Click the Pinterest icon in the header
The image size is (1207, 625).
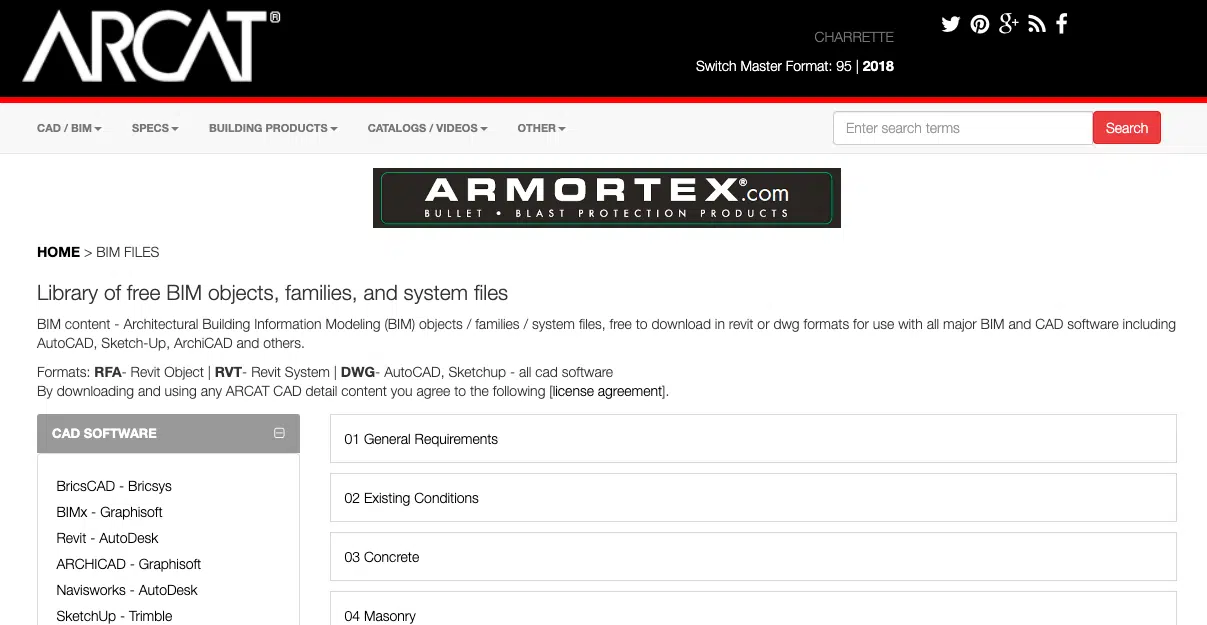click(x=979, y=24)
